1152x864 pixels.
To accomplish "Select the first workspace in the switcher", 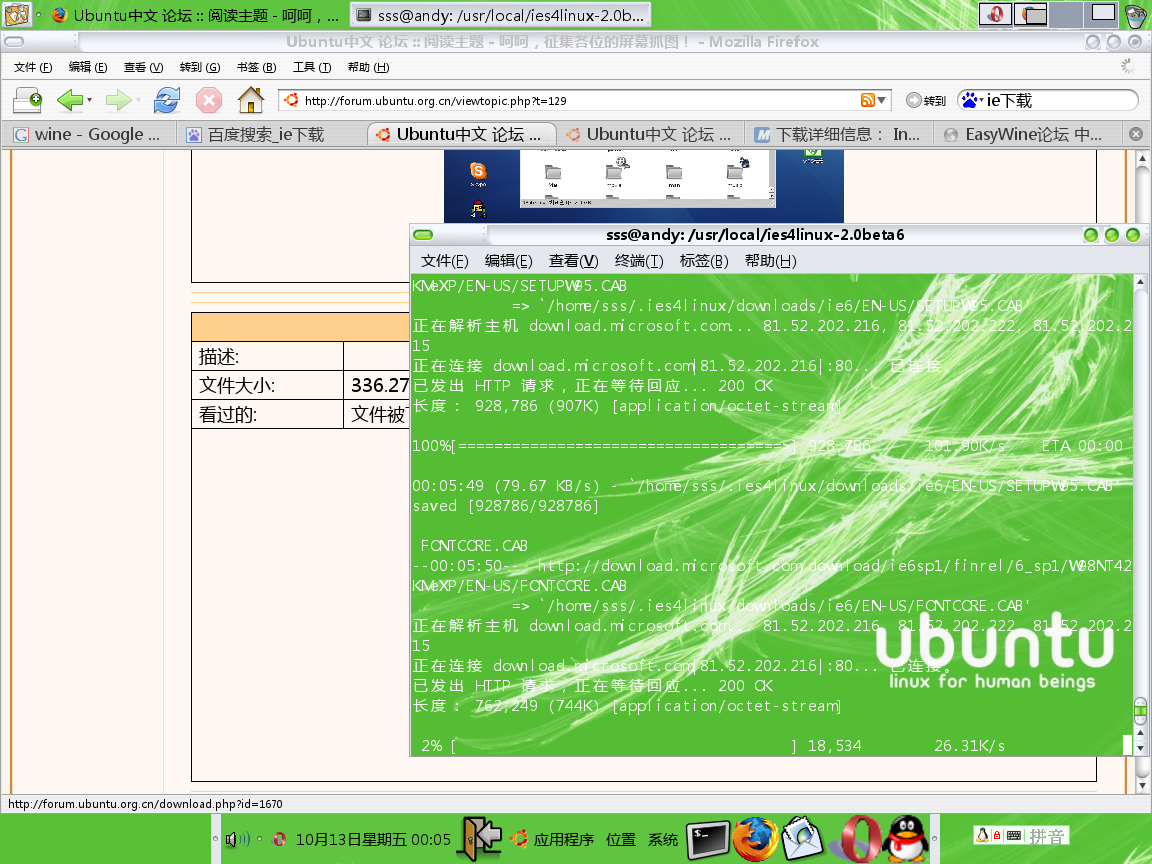I will click(x=996, y=14).
